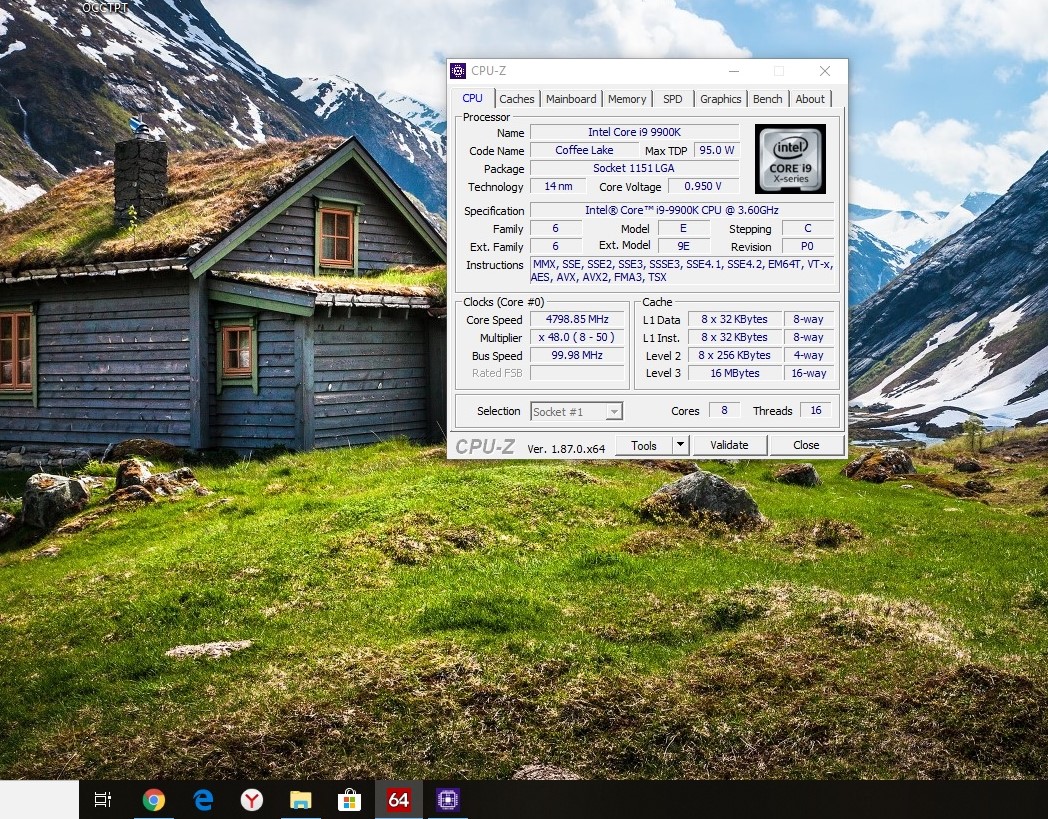Minimize the CPU-Z window
The width and height of the screenshot is (1048, 819).
point(734,71)
